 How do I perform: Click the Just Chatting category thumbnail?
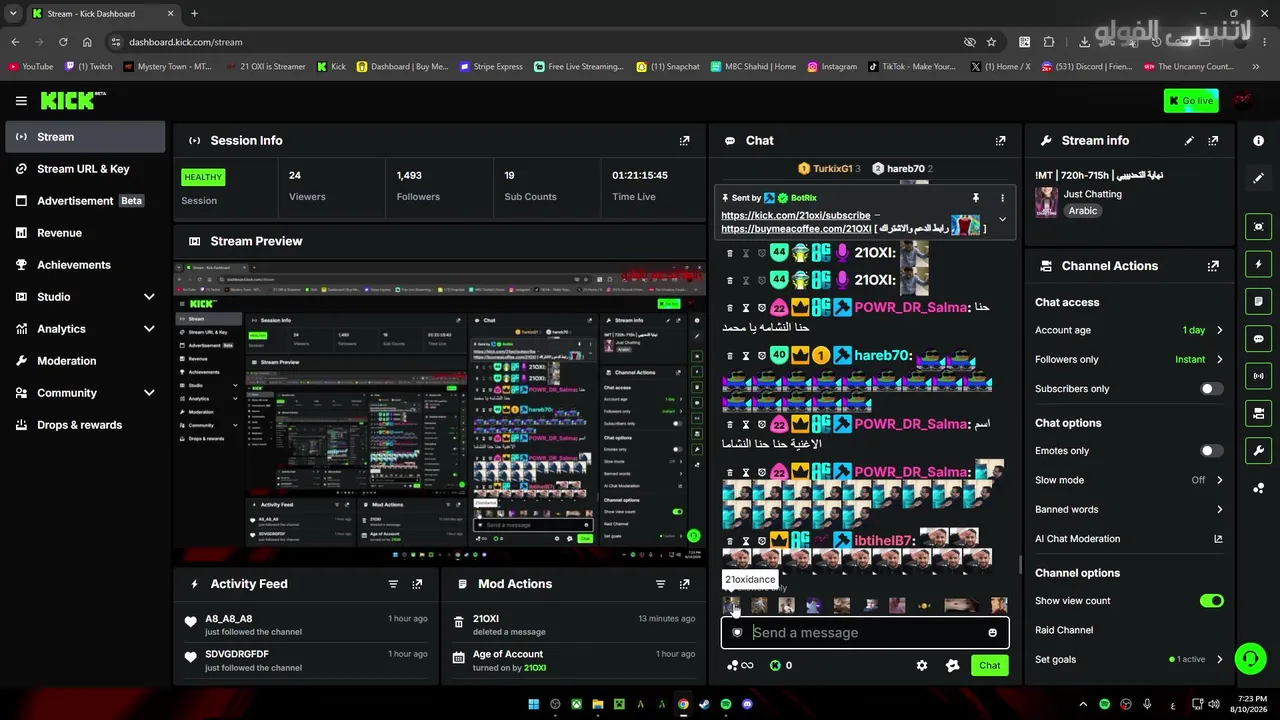pyautogui.click(x=1046, y=202)
